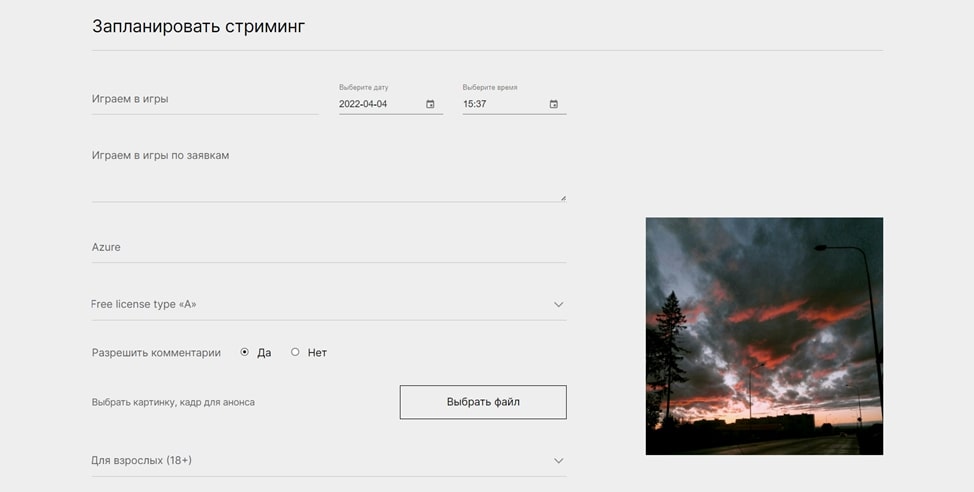Expand the 'Для взрослых (18+)' dropdown
The height and width of the screenshot is (492, 974).
point(329,461)
